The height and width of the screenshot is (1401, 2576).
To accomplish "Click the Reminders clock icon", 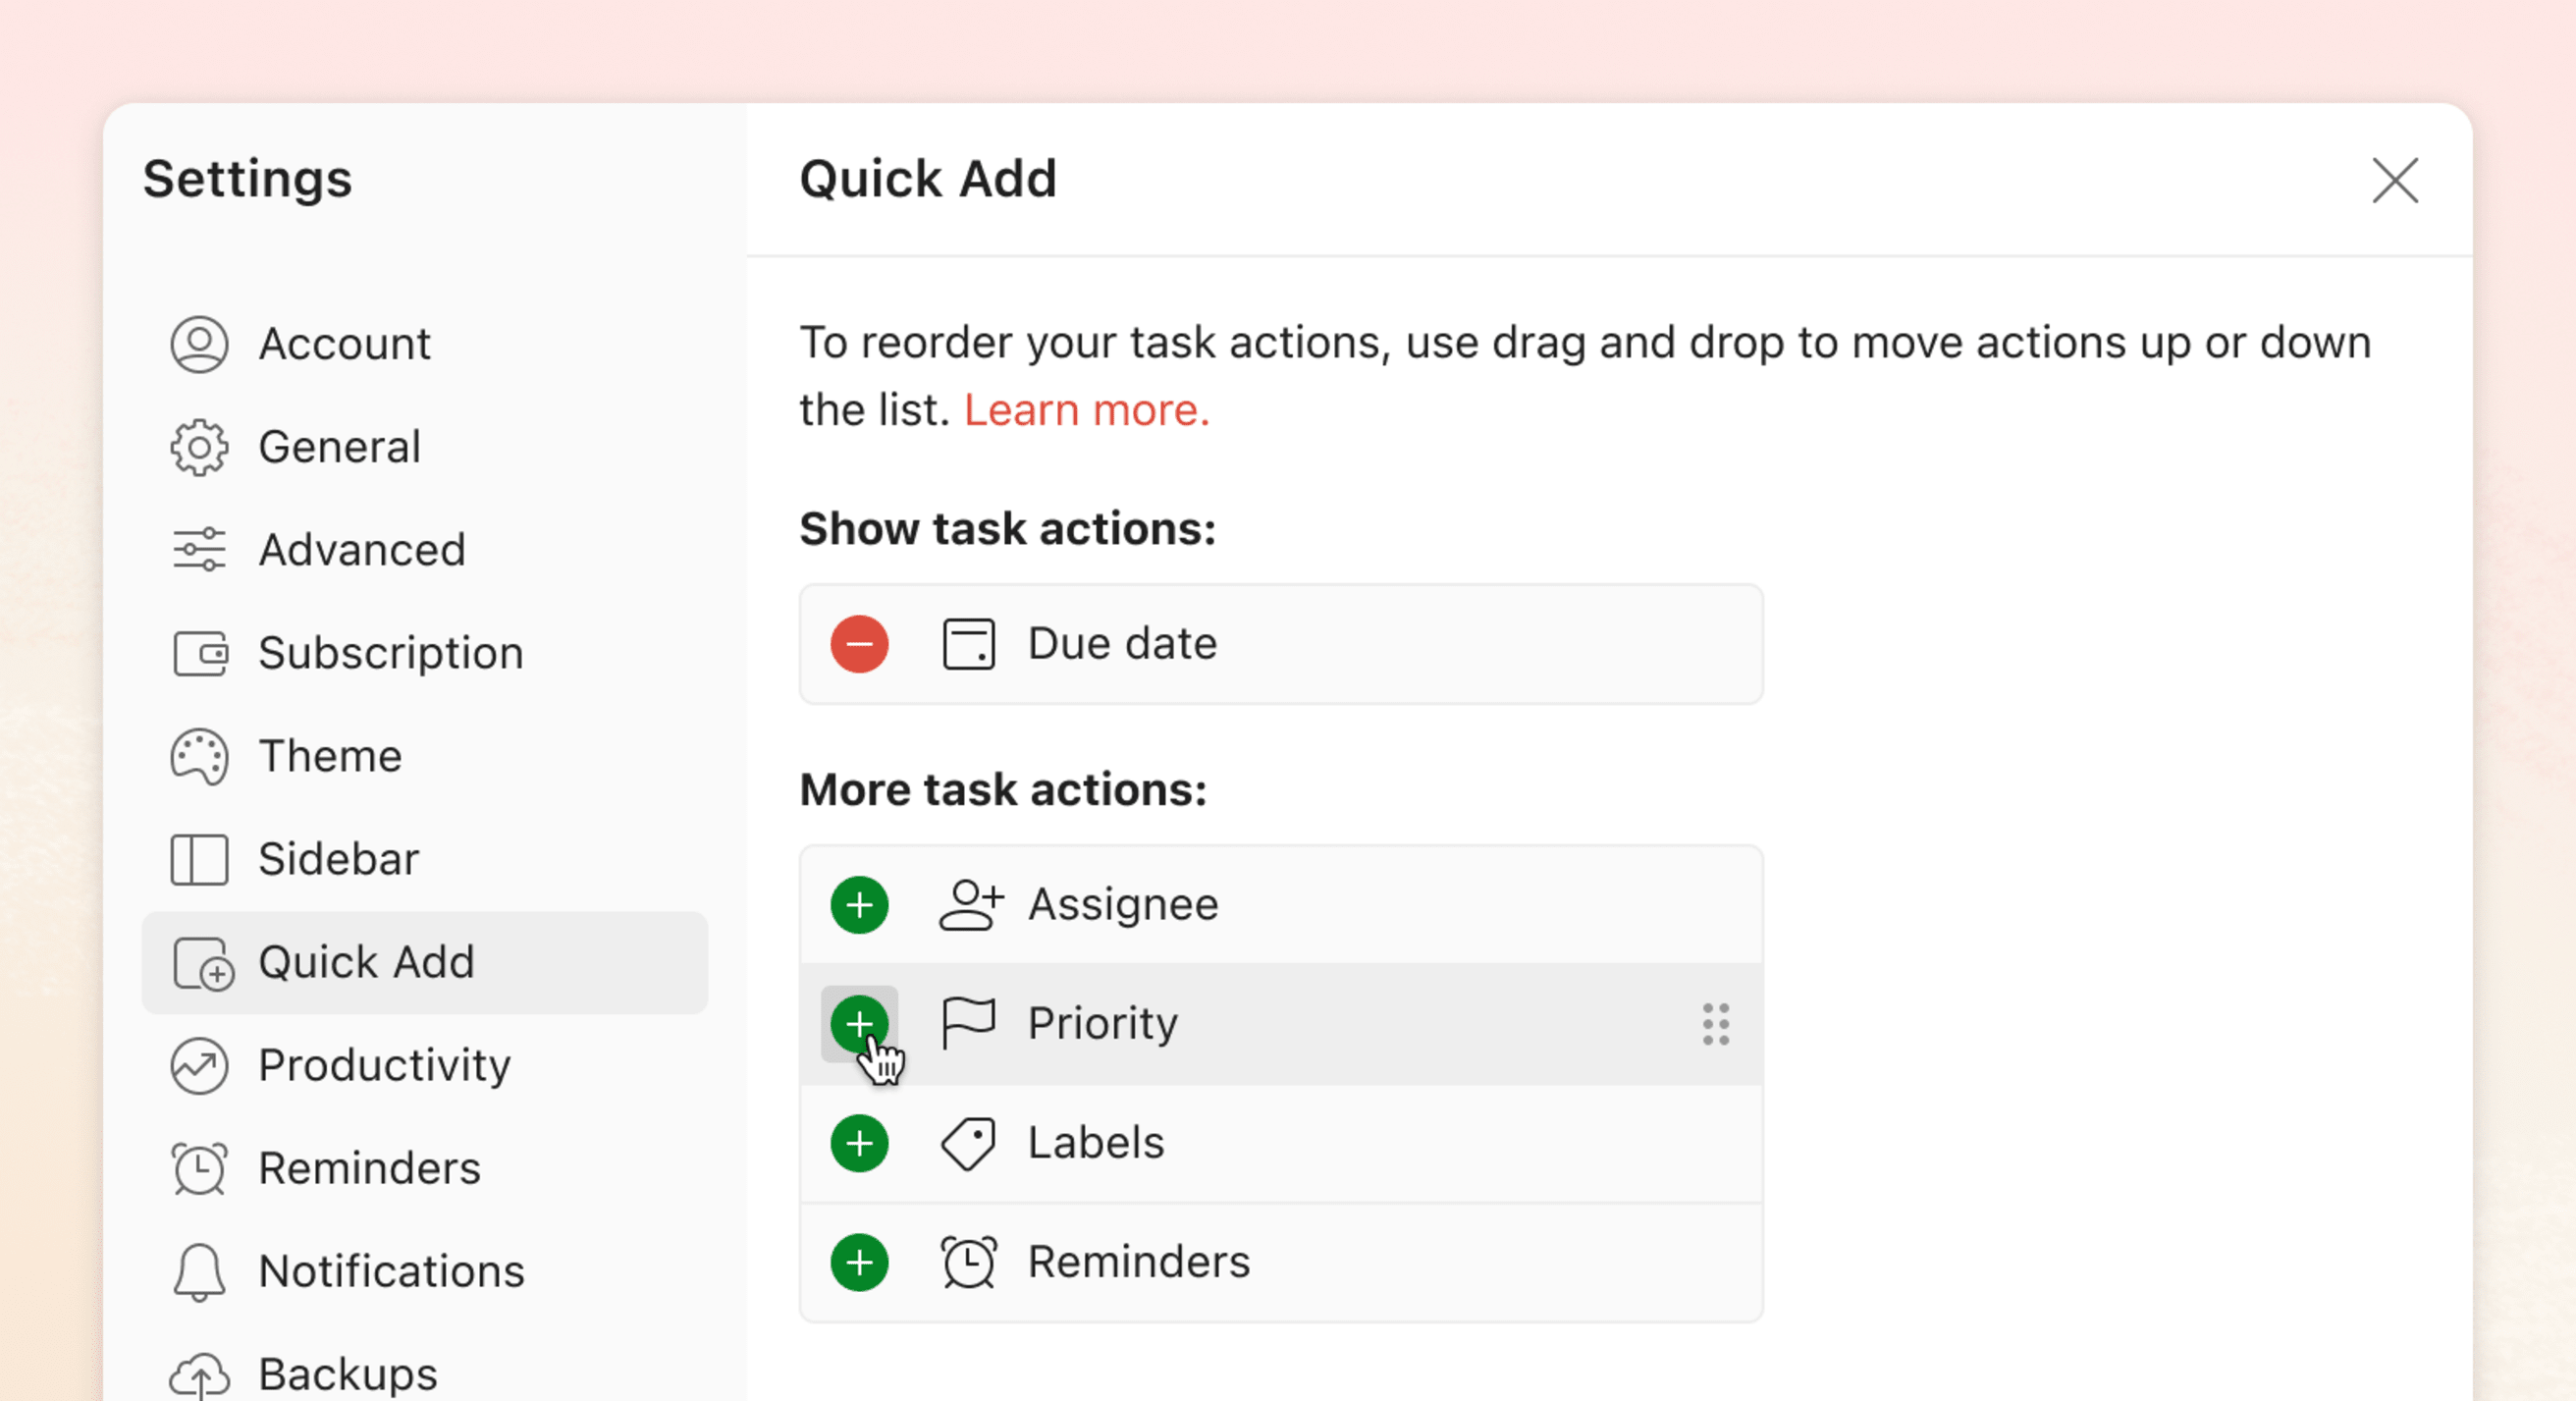I will click(969, 1263).
